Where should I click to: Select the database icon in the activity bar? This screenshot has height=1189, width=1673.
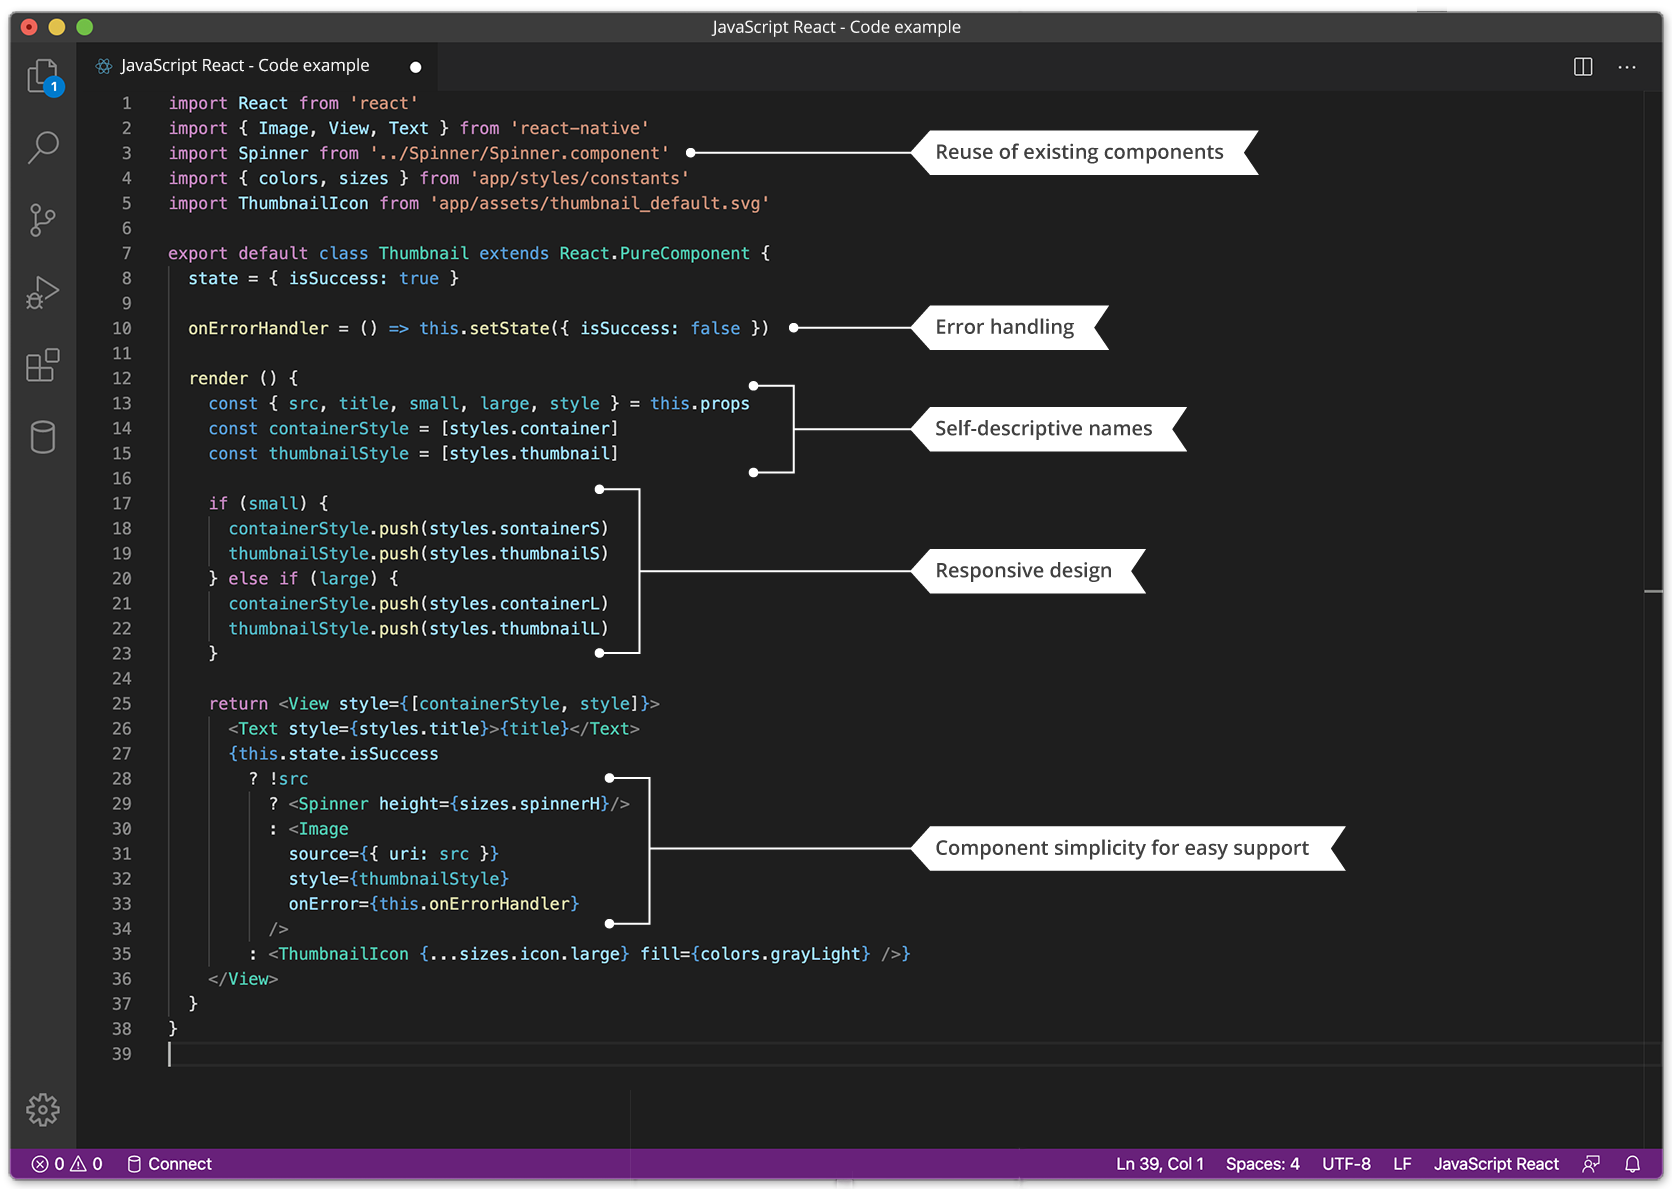coord(43,437)
